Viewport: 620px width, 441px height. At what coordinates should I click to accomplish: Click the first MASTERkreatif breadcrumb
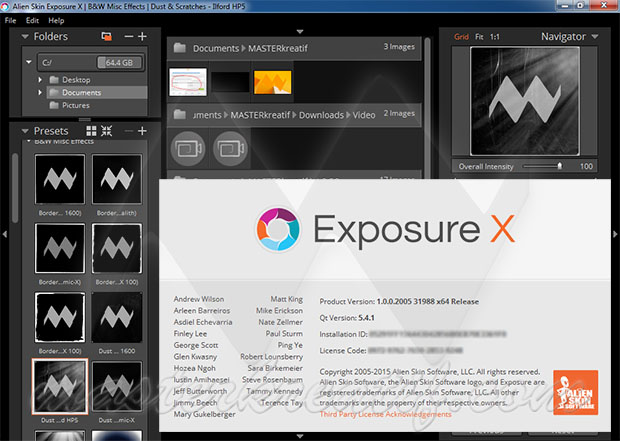[278, 48]
